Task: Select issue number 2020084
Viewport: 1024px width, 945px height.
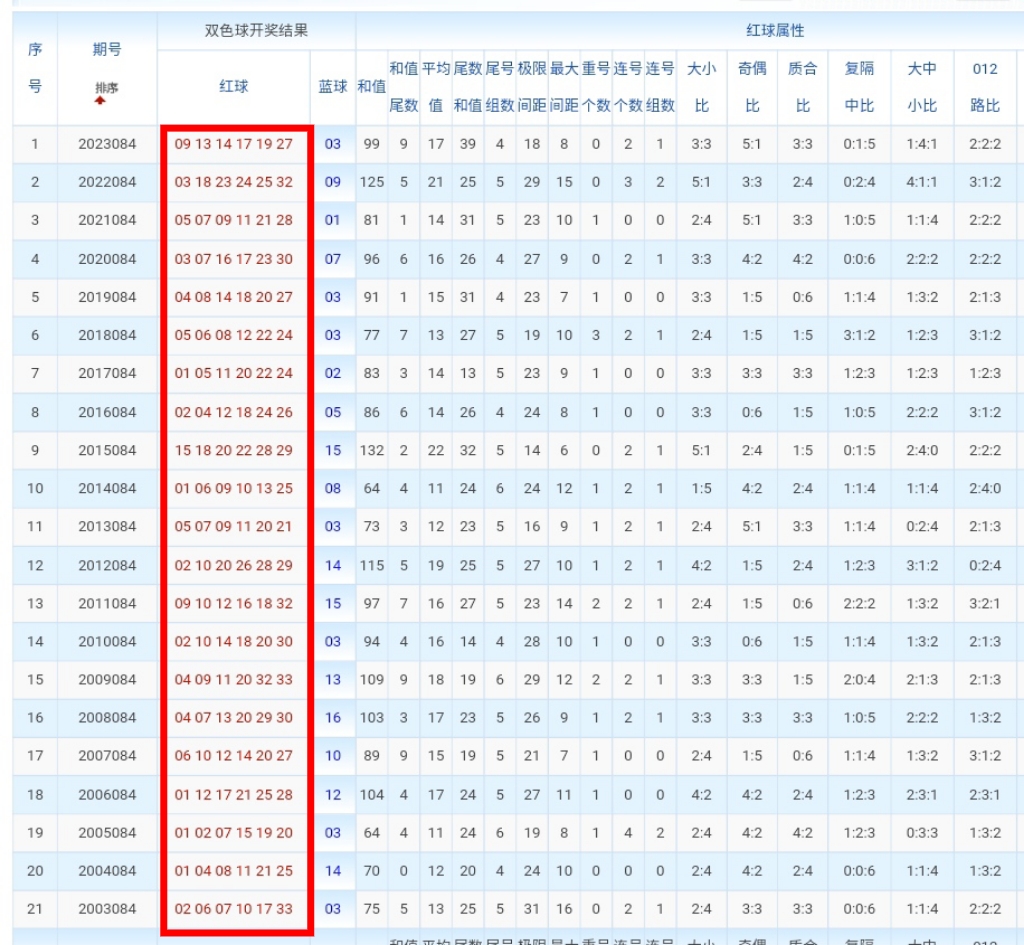Action: [x=107, y=259]
